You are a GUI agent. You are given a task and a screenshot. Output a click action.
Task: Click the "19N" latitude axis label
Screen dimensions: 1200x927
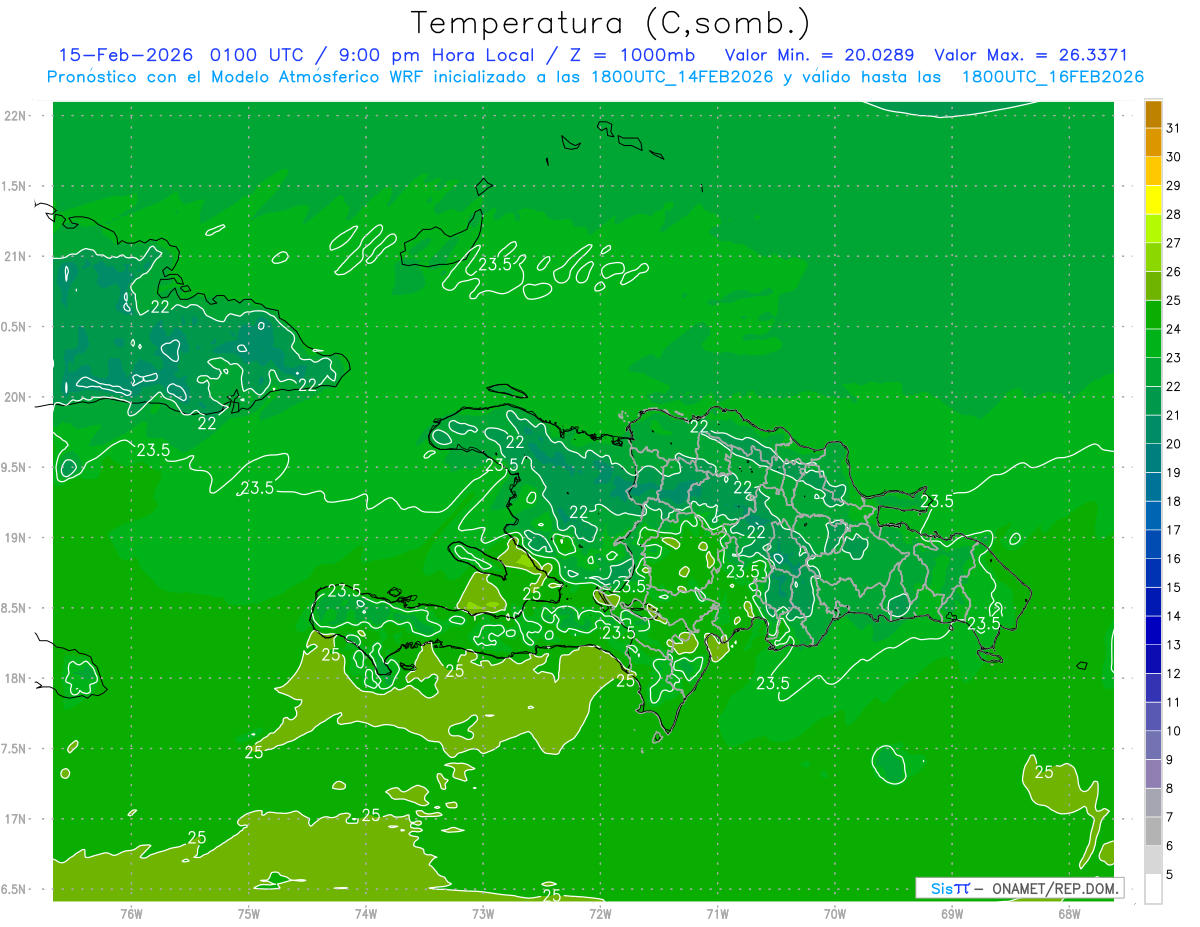(x=17, y=538)
